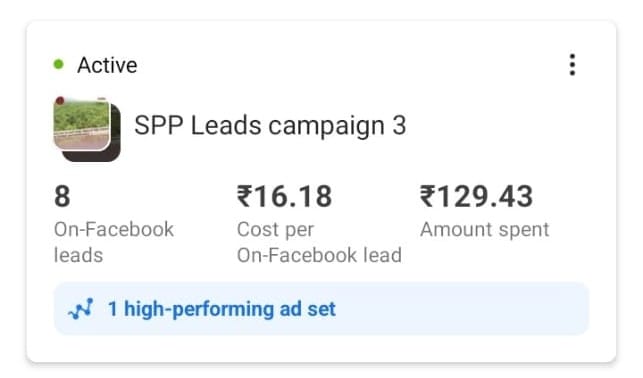Select the SPP Leads campaign 3 title
The image size is (643, 378).
click(270, 125)
